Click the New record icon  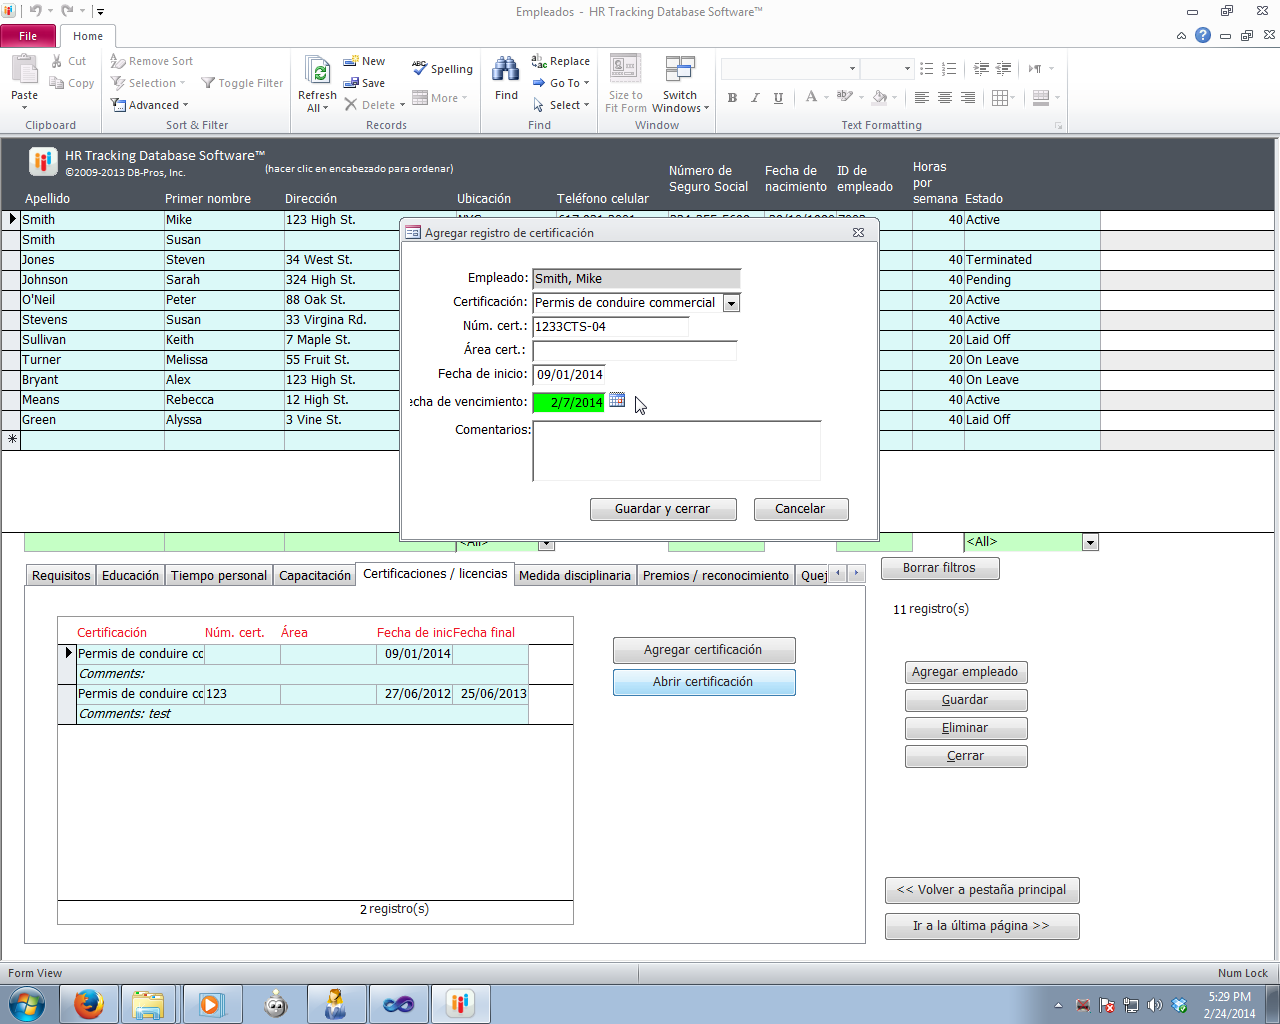(x=351, y=61)
